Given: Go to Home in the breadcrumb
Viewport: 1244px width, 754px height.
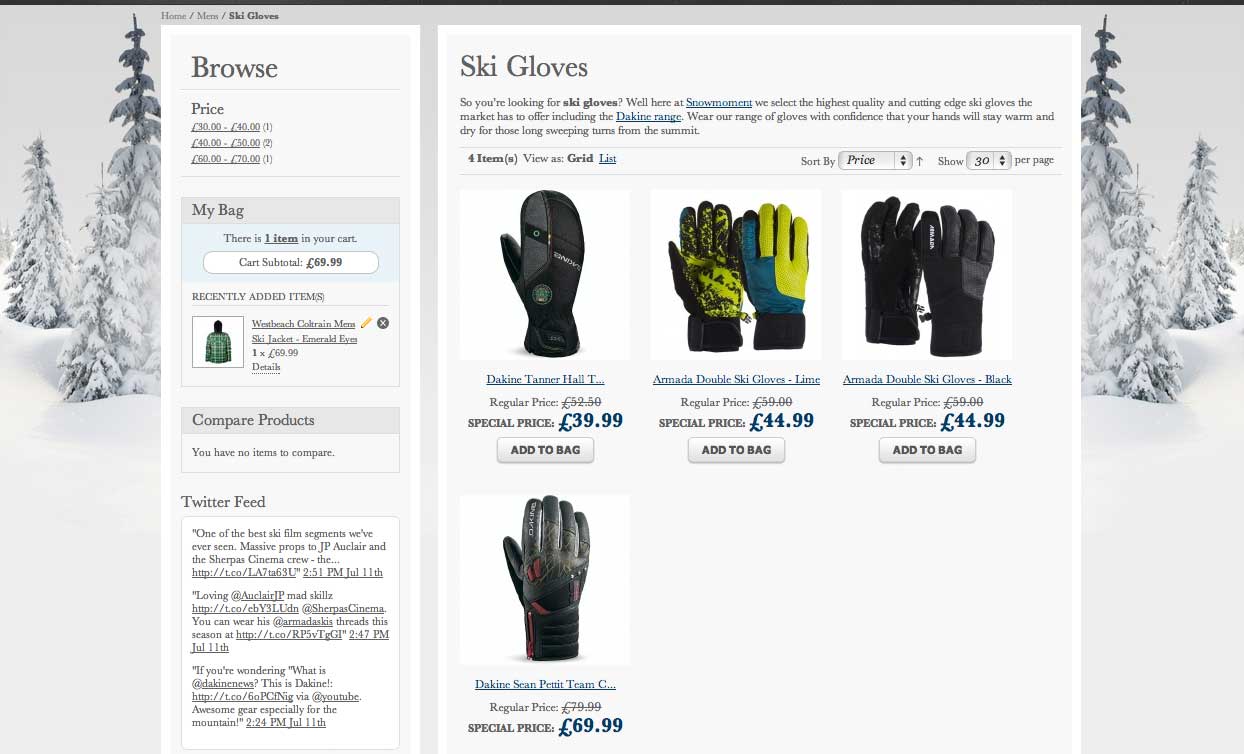Looking at the screenshot, I should [x=174, y=16].
